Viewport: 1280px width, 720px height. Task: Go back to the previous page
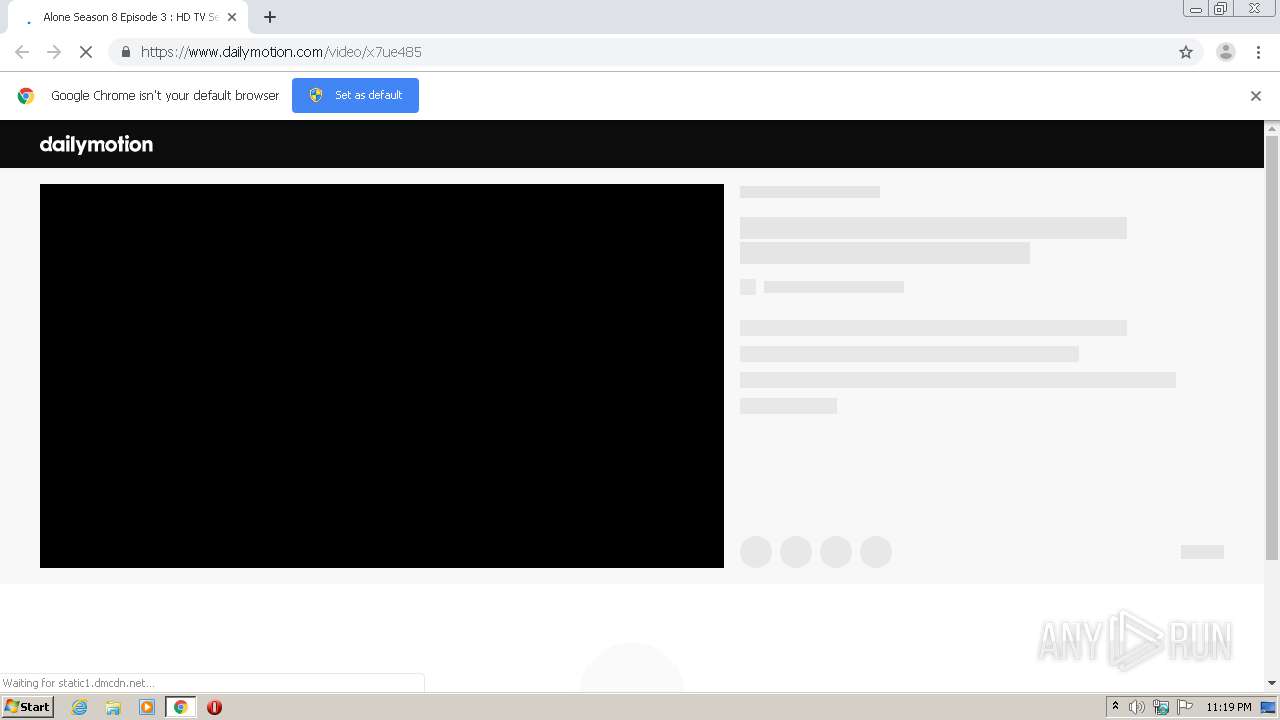(22, 52)
